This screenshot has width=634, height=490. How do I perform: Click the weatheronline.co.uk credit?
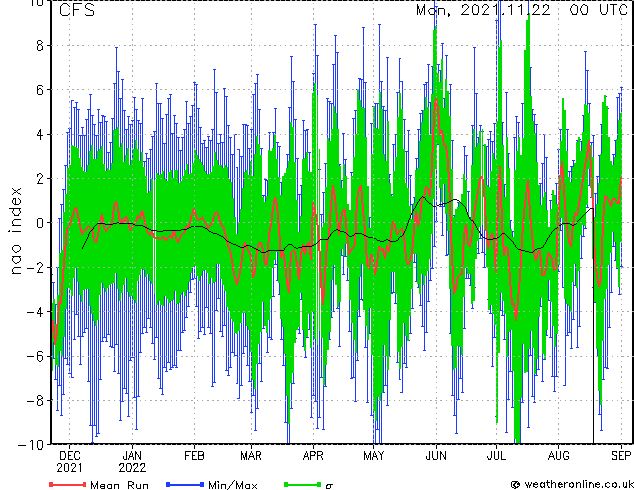click(572, 484)
